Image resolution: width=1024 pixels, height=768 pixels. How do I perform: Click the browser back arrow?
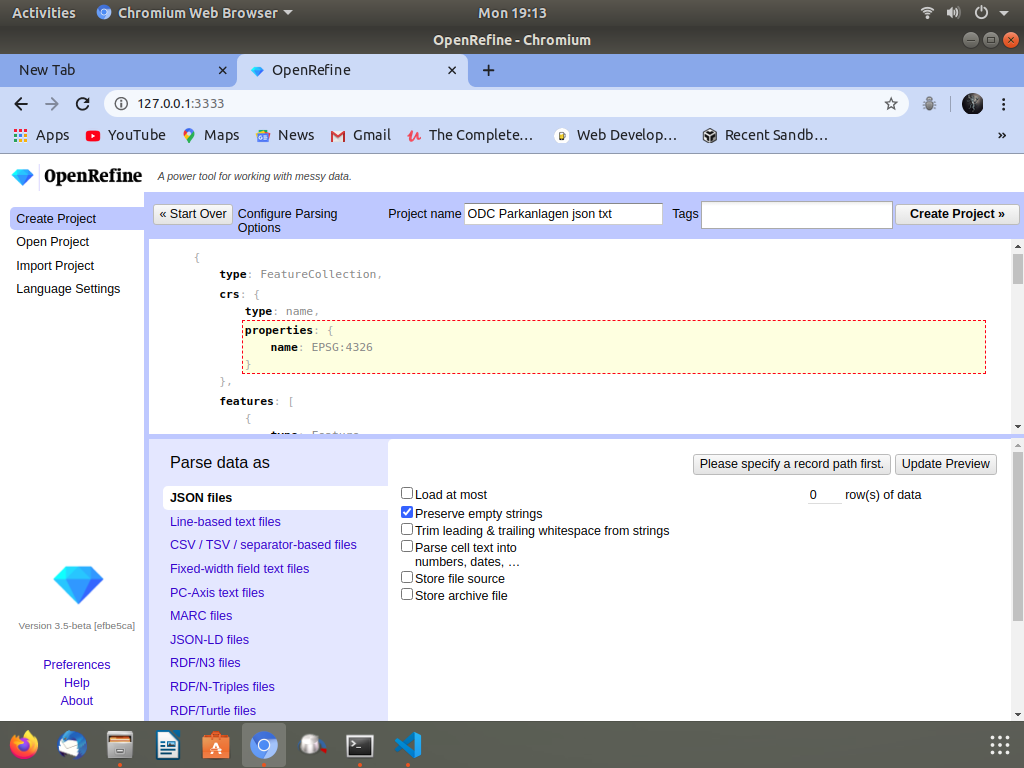tap(21, 104)
